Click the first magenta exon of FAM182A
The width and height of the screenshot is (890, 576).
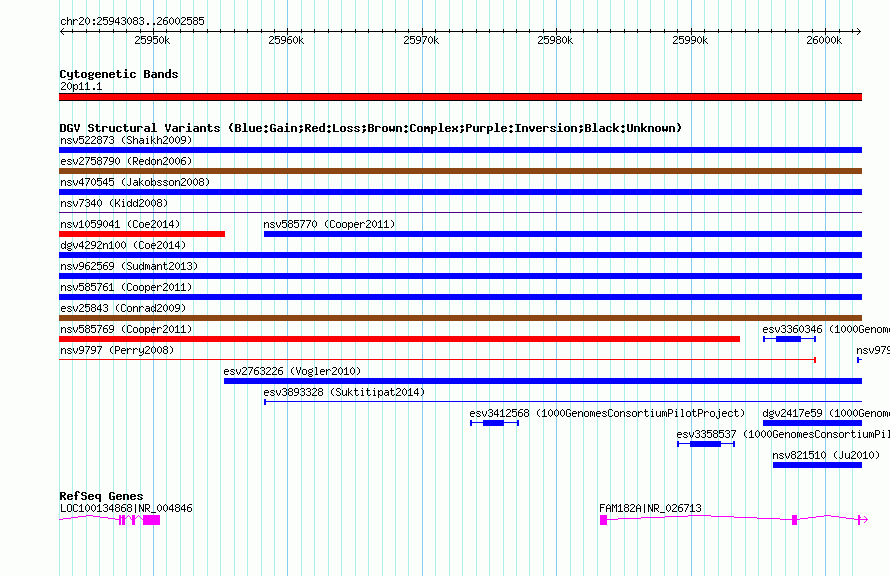click(603, 520)
